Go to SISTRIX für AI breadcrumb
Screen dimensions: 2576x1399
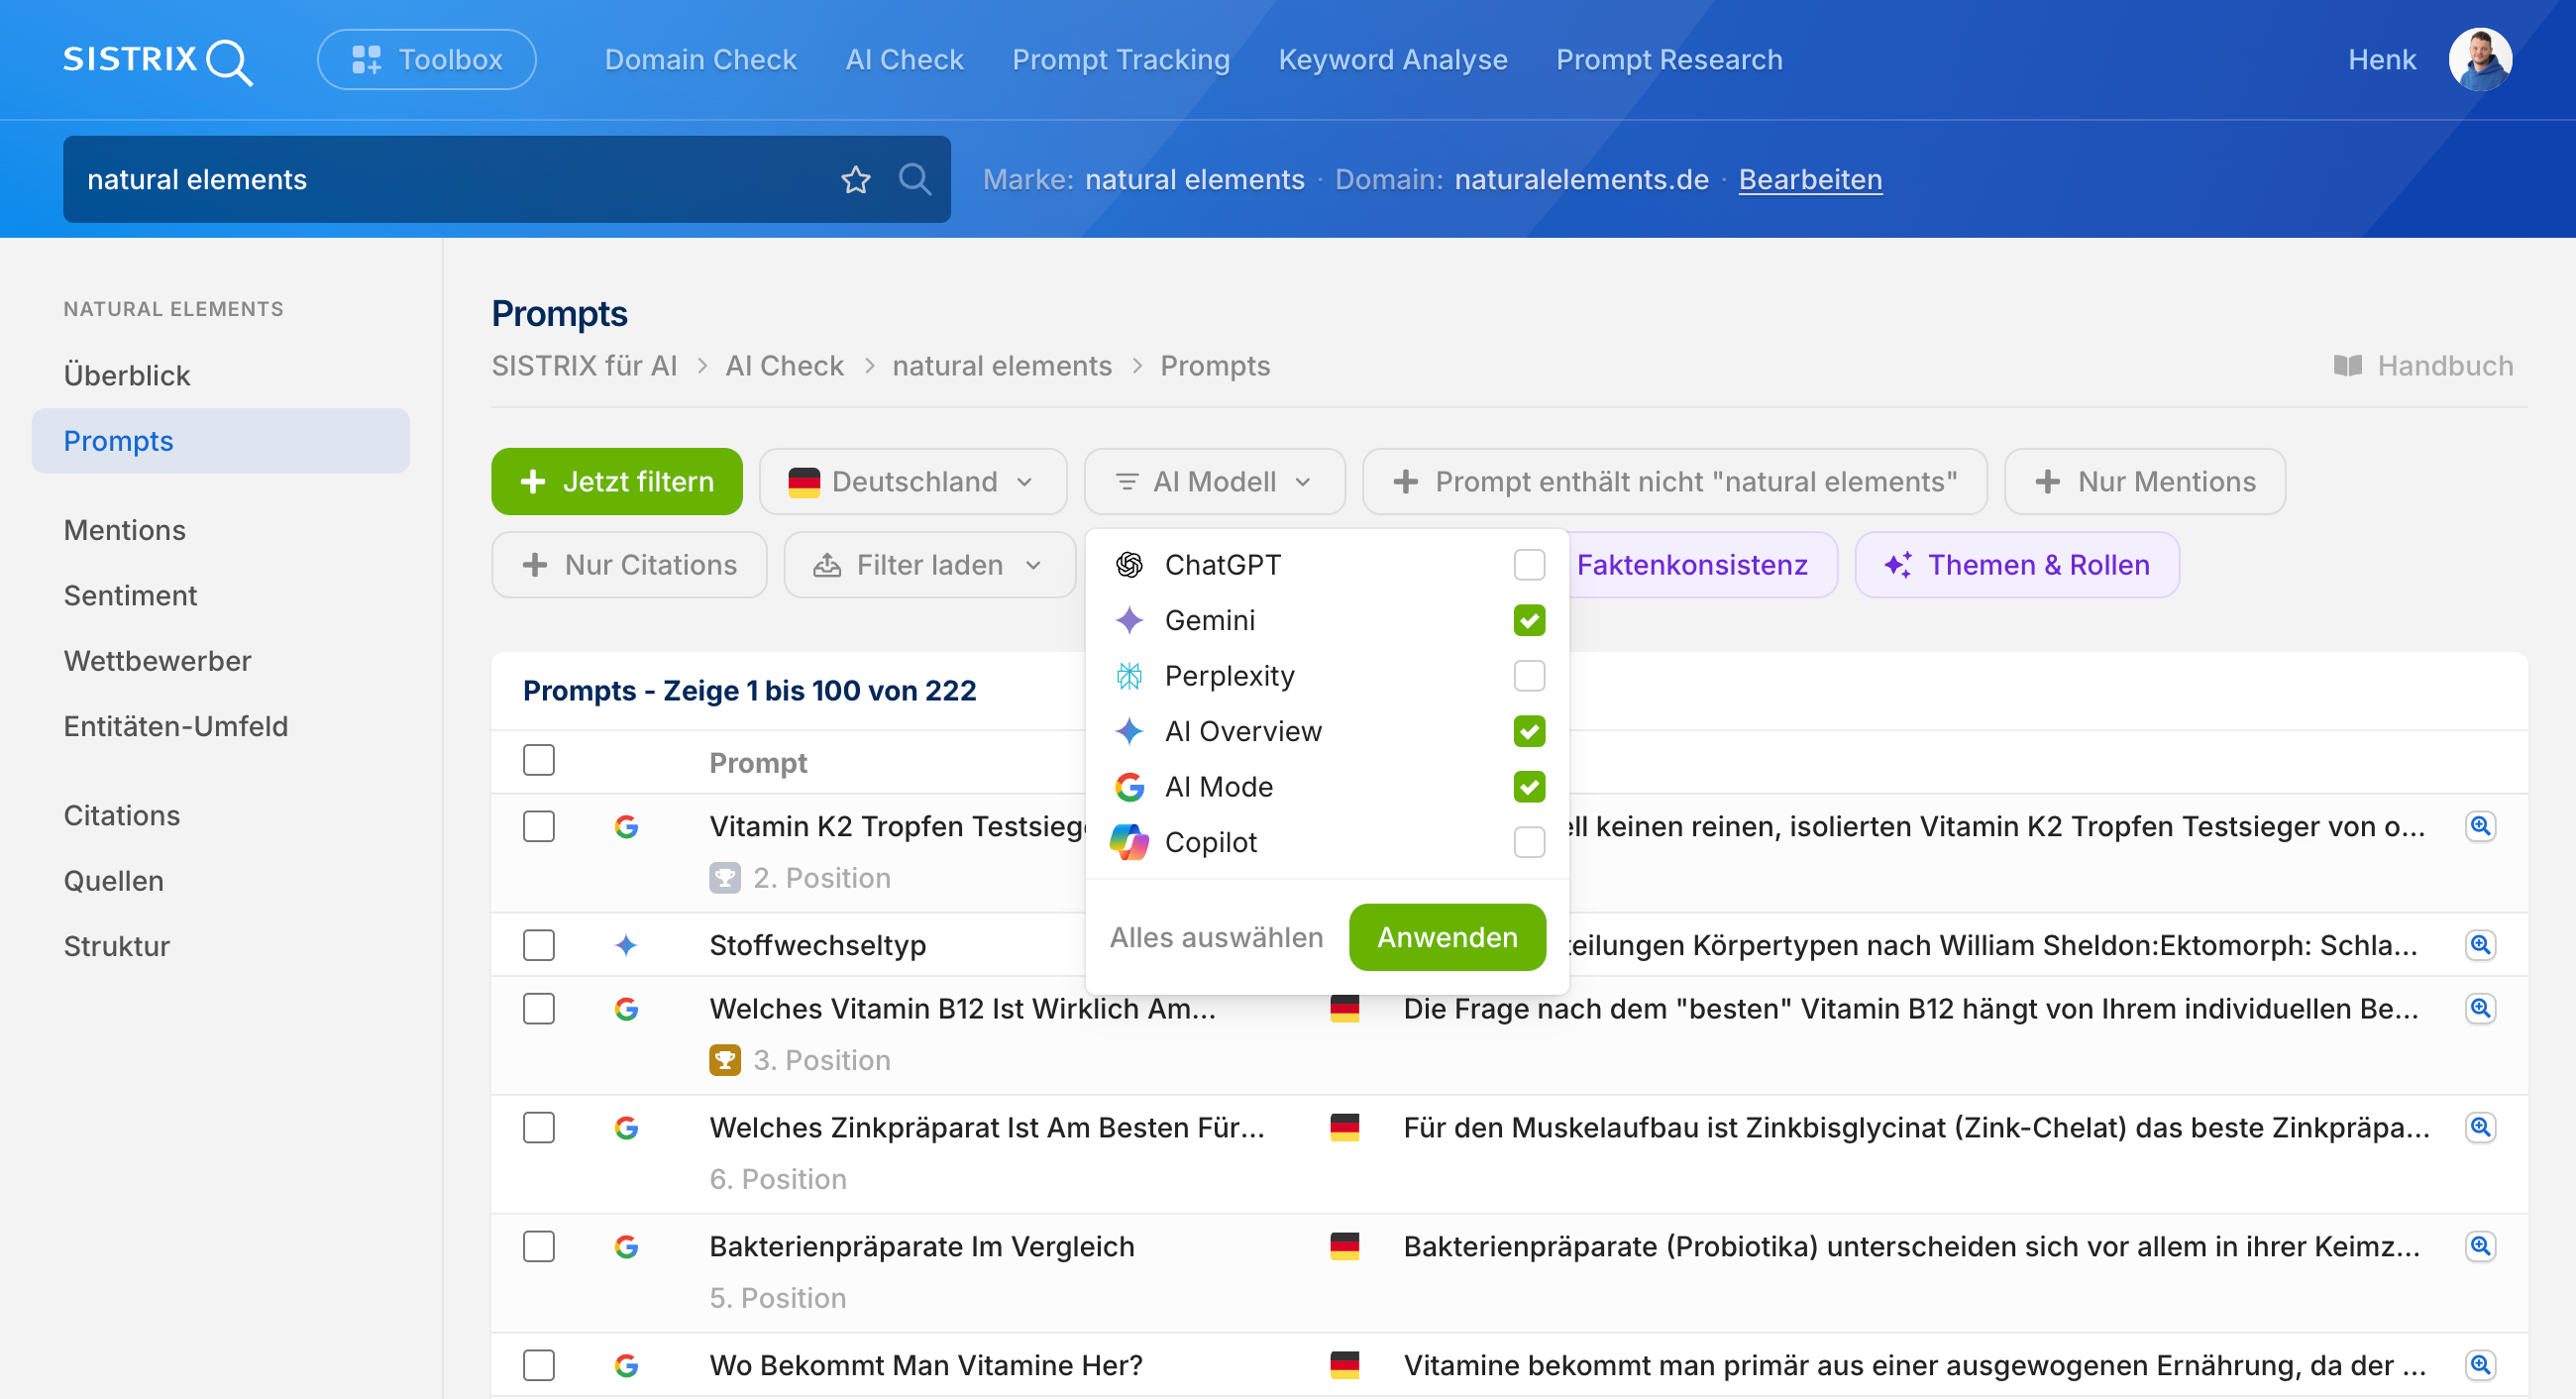coord(584,366)
